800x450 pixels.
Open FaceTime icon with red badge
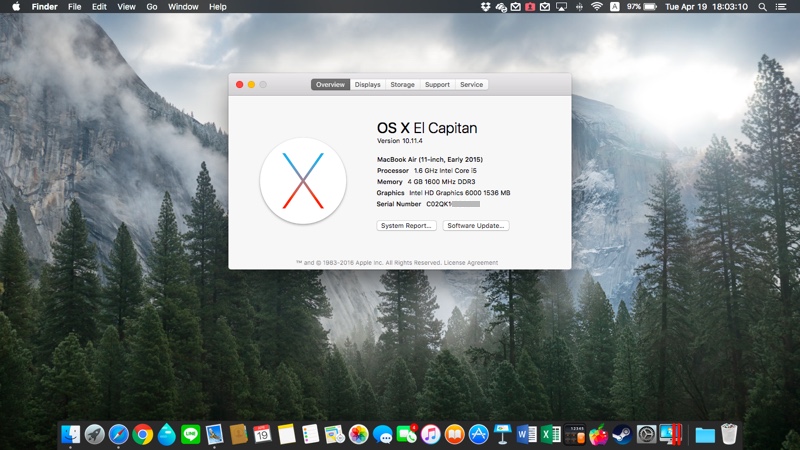click(406, 435)
